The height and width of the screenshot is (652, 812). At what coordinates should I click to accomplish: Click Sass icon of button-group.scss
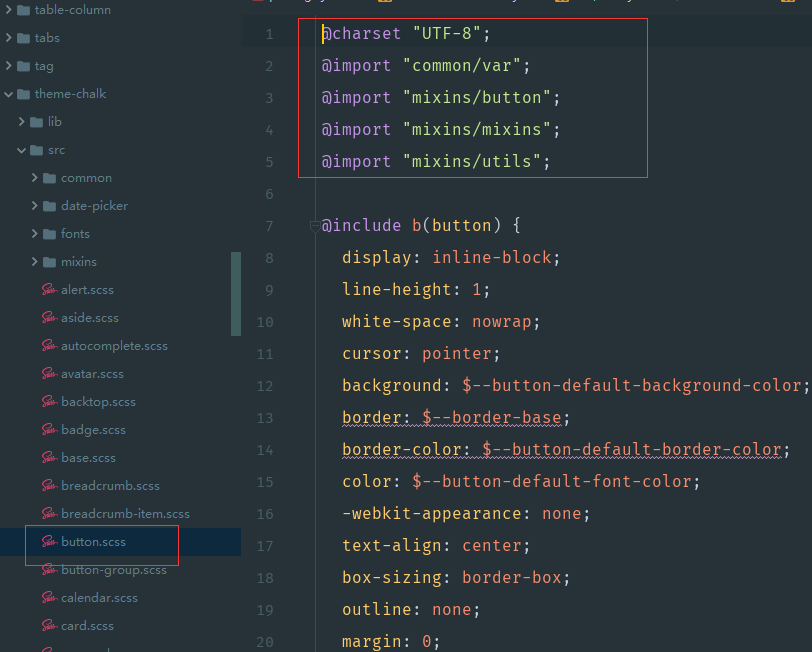pyautogui.click(x=49, y=570)
